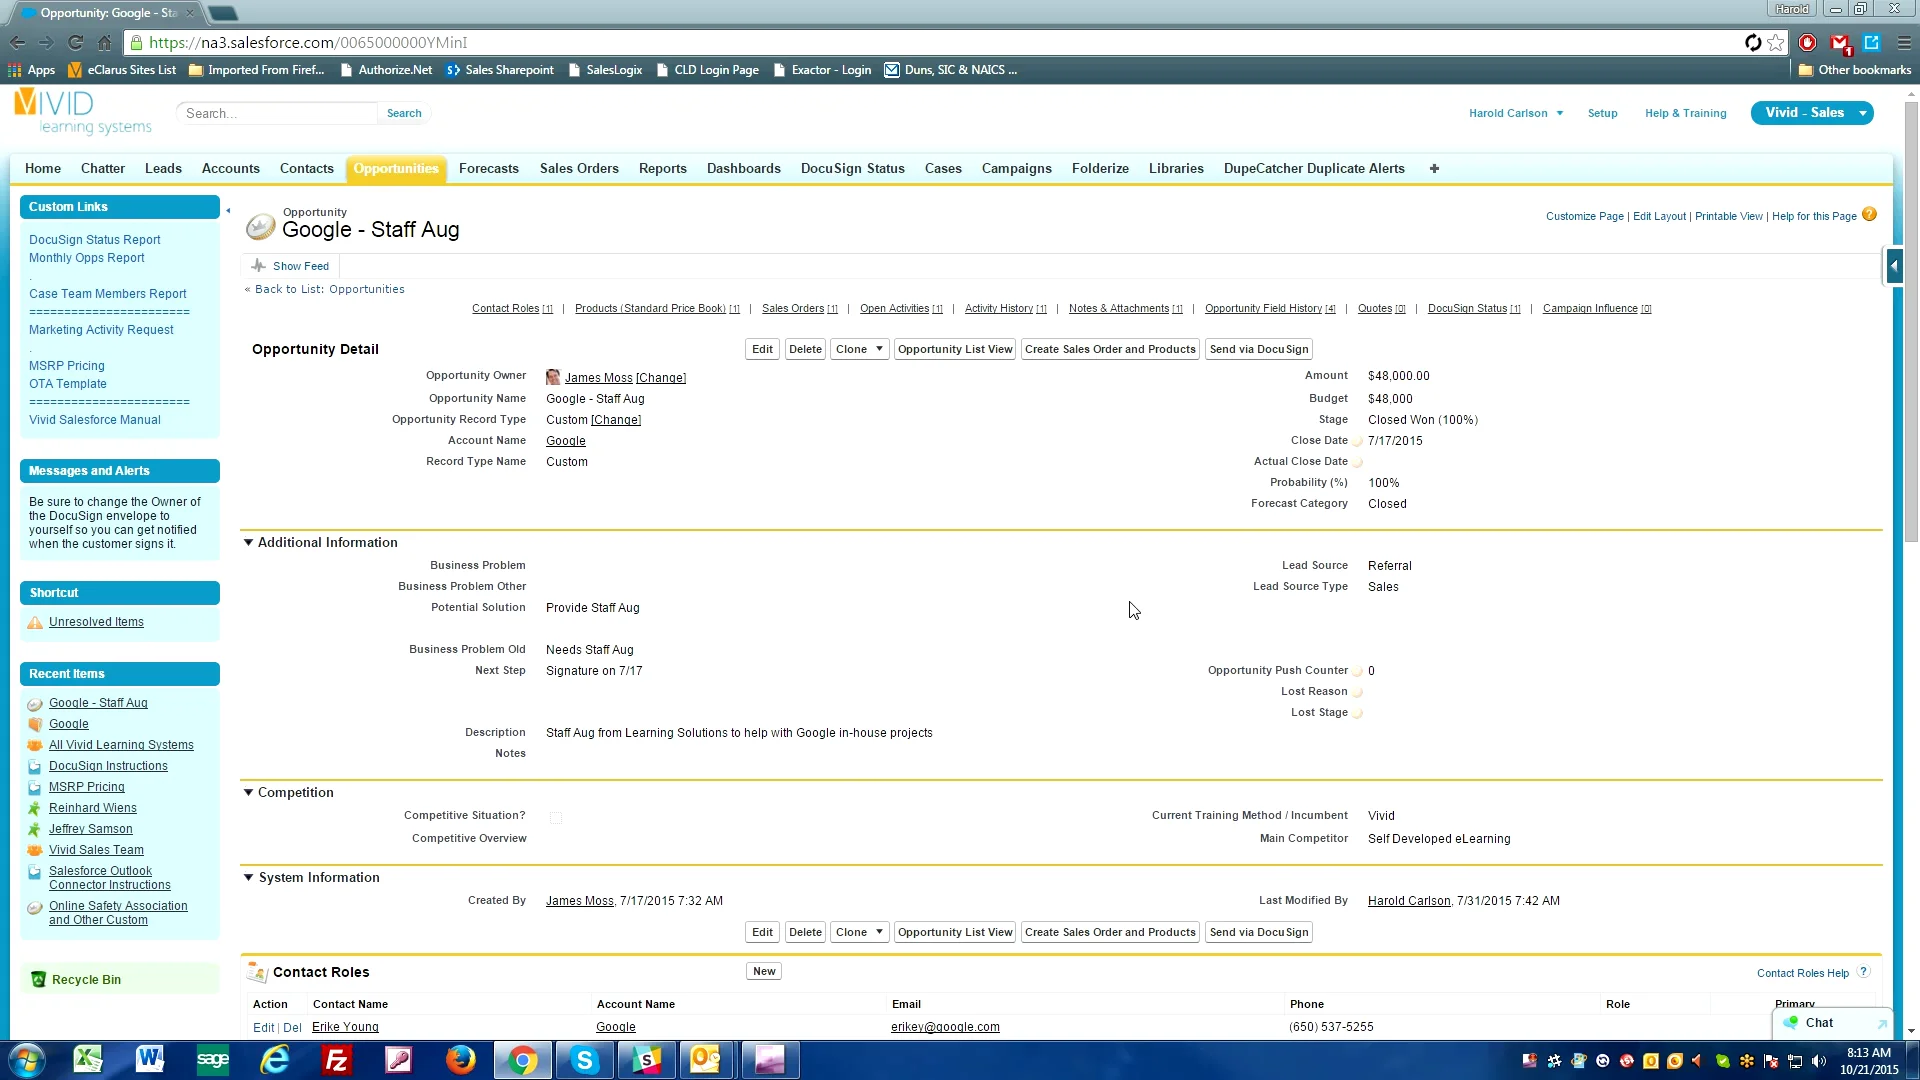The height and width of the screenshot is (1080, 1920).
Task: Click the plus icon for all tabs
Action: click(1434, 169)
